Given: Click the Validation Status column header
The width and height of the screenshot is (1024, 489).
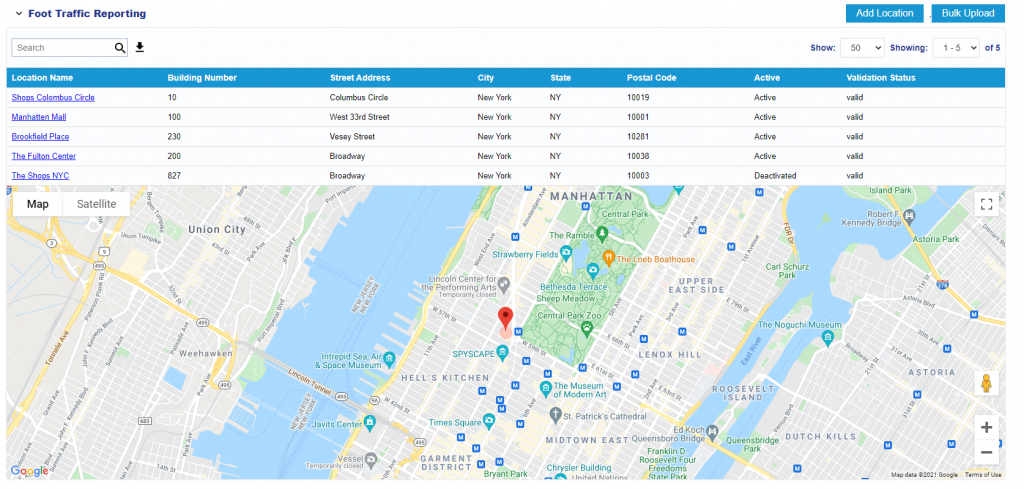Looking at the screenshot, I should coord(881,78).
